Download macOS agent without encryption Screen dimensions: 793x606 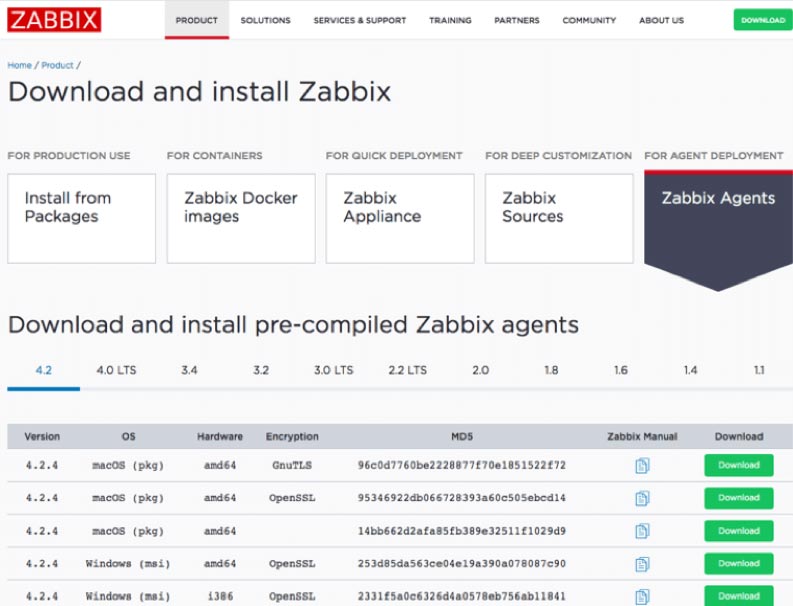click(x=739, y=531)
